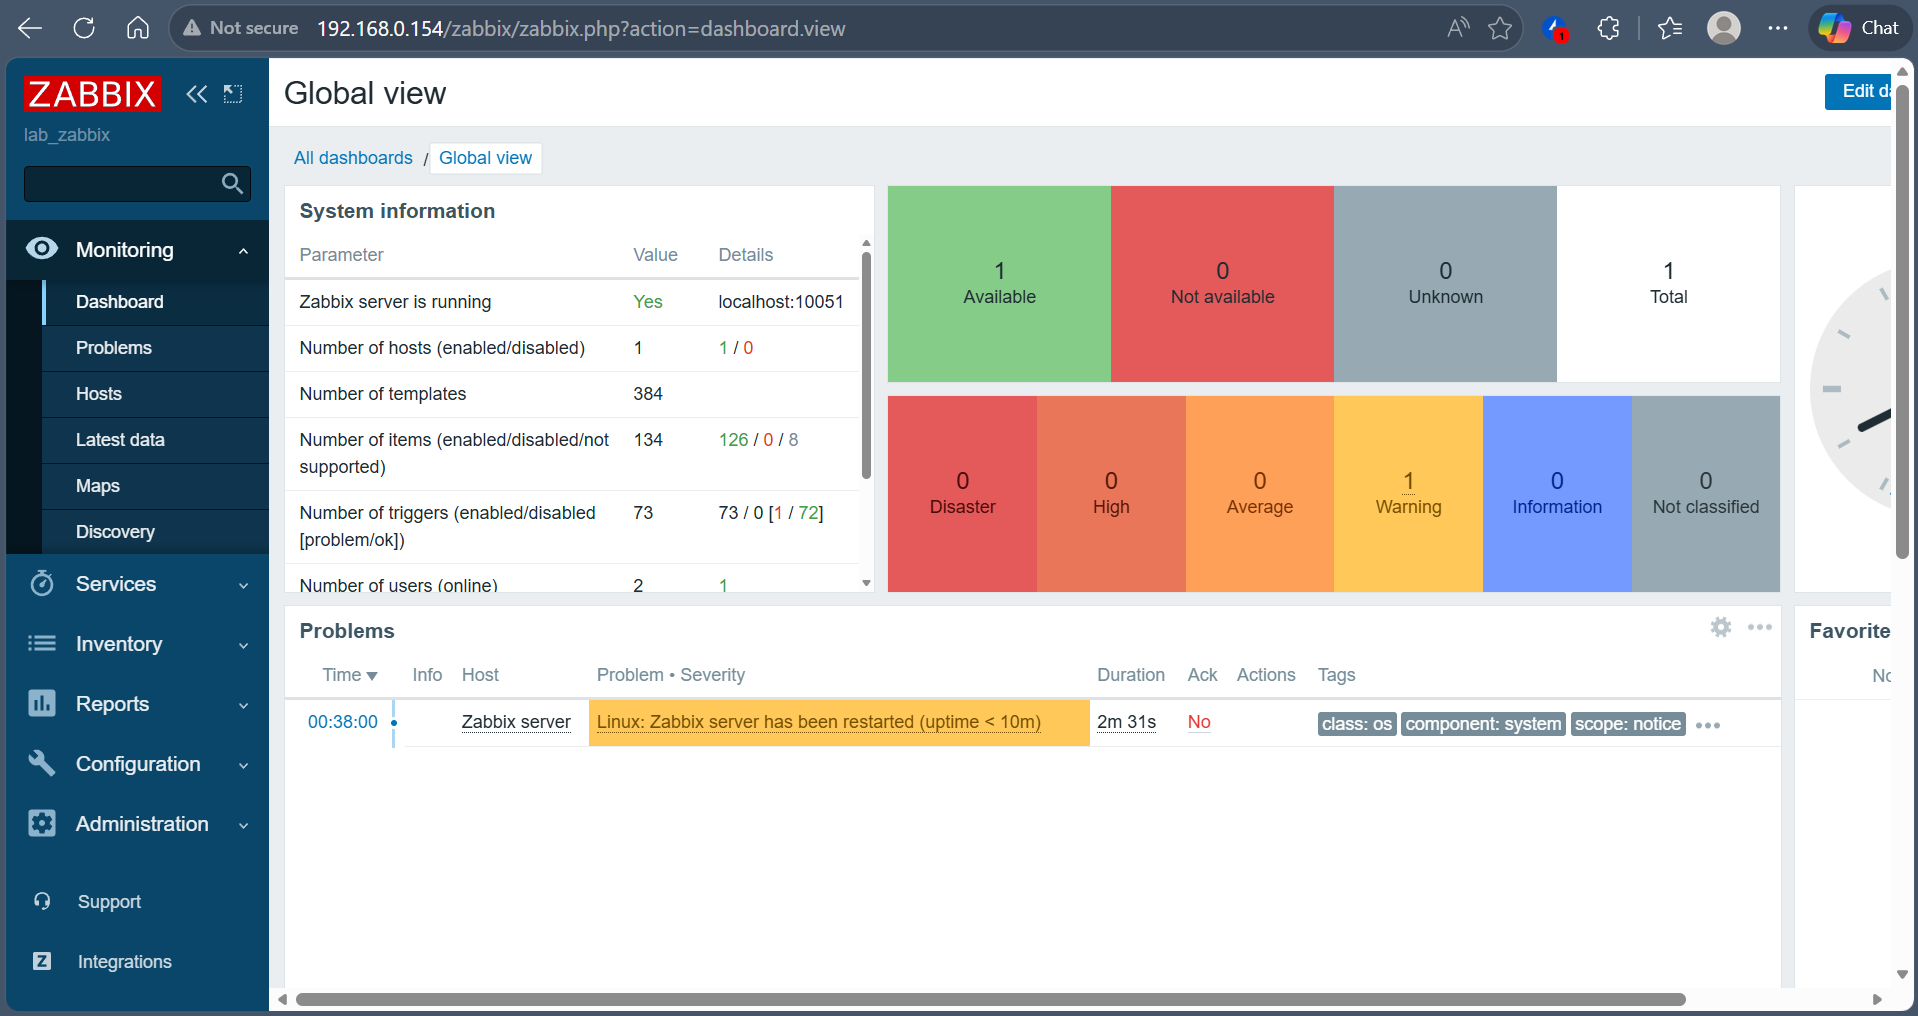This screenshot has height=1016, width=1918.
Task: Open browser extensions puzzle icon
Action: click(1608, 28)
